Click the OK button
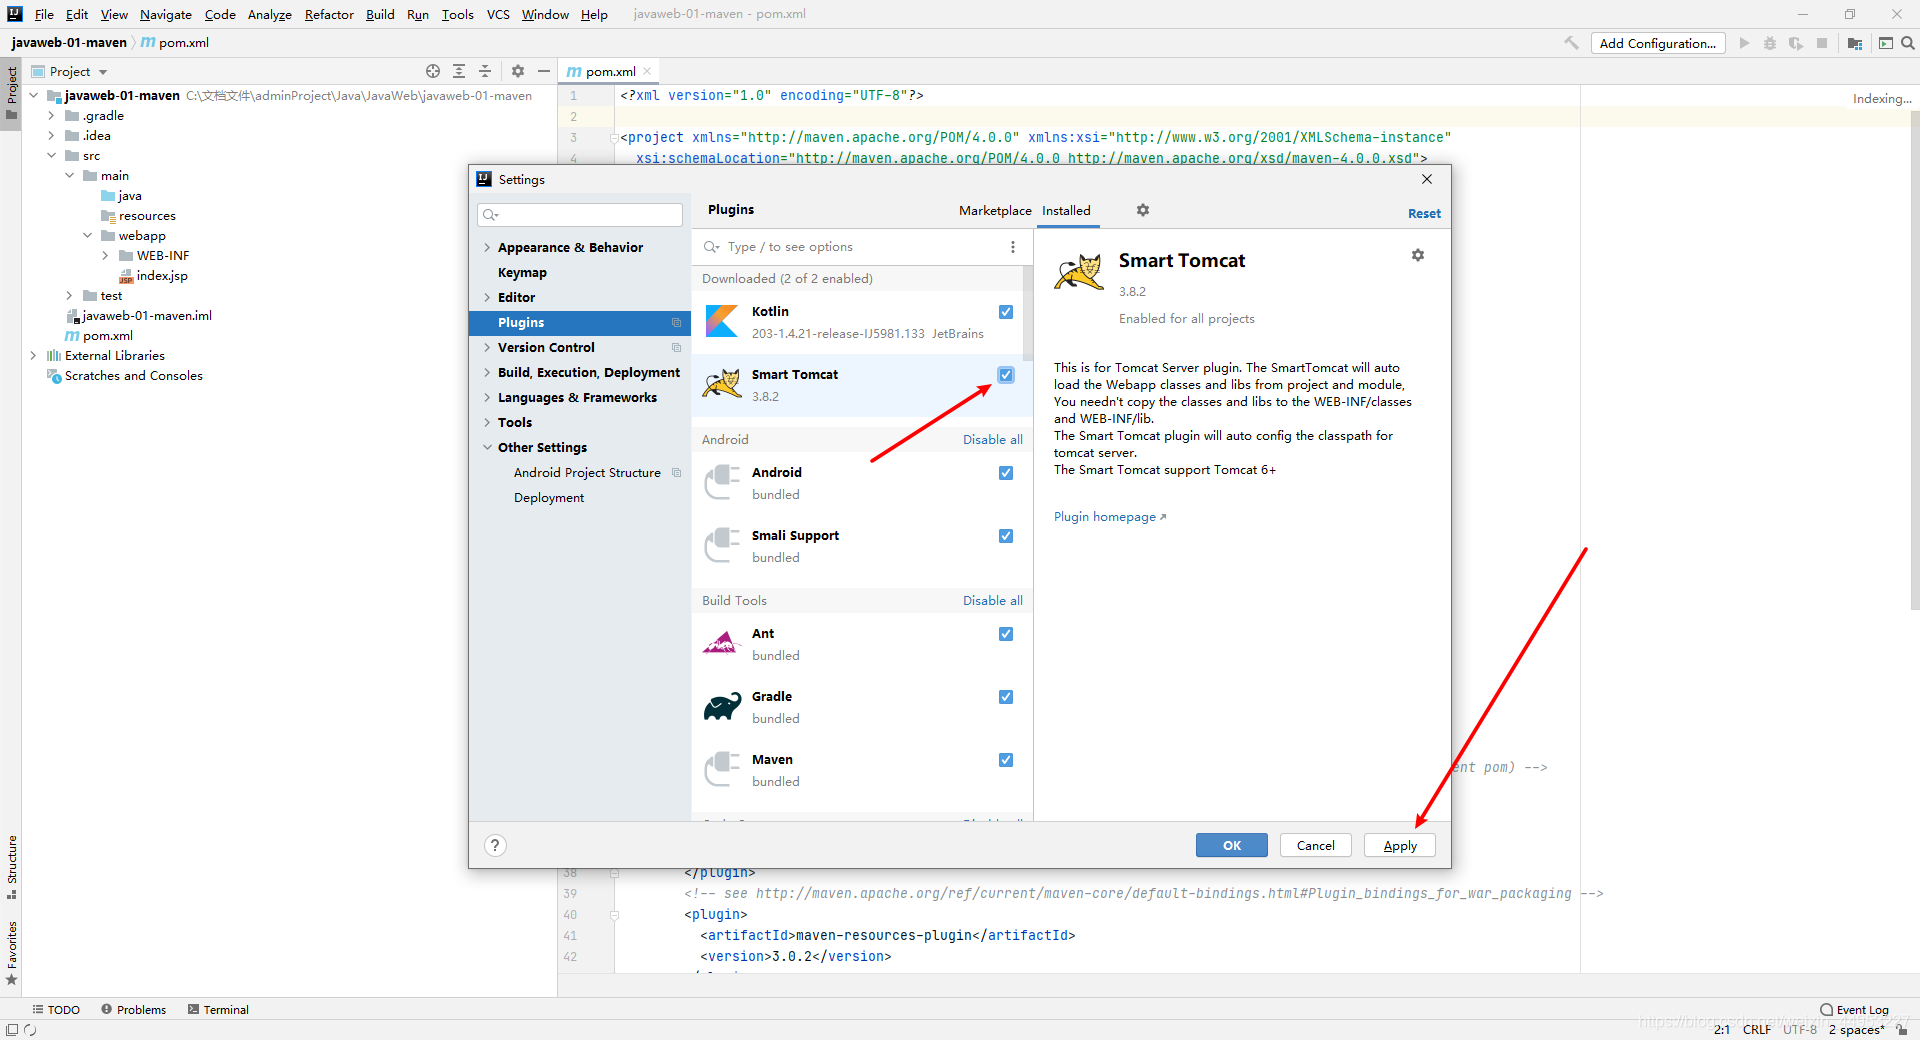This screenshot has width=1920, height=1040. [x=1232, y=845]
